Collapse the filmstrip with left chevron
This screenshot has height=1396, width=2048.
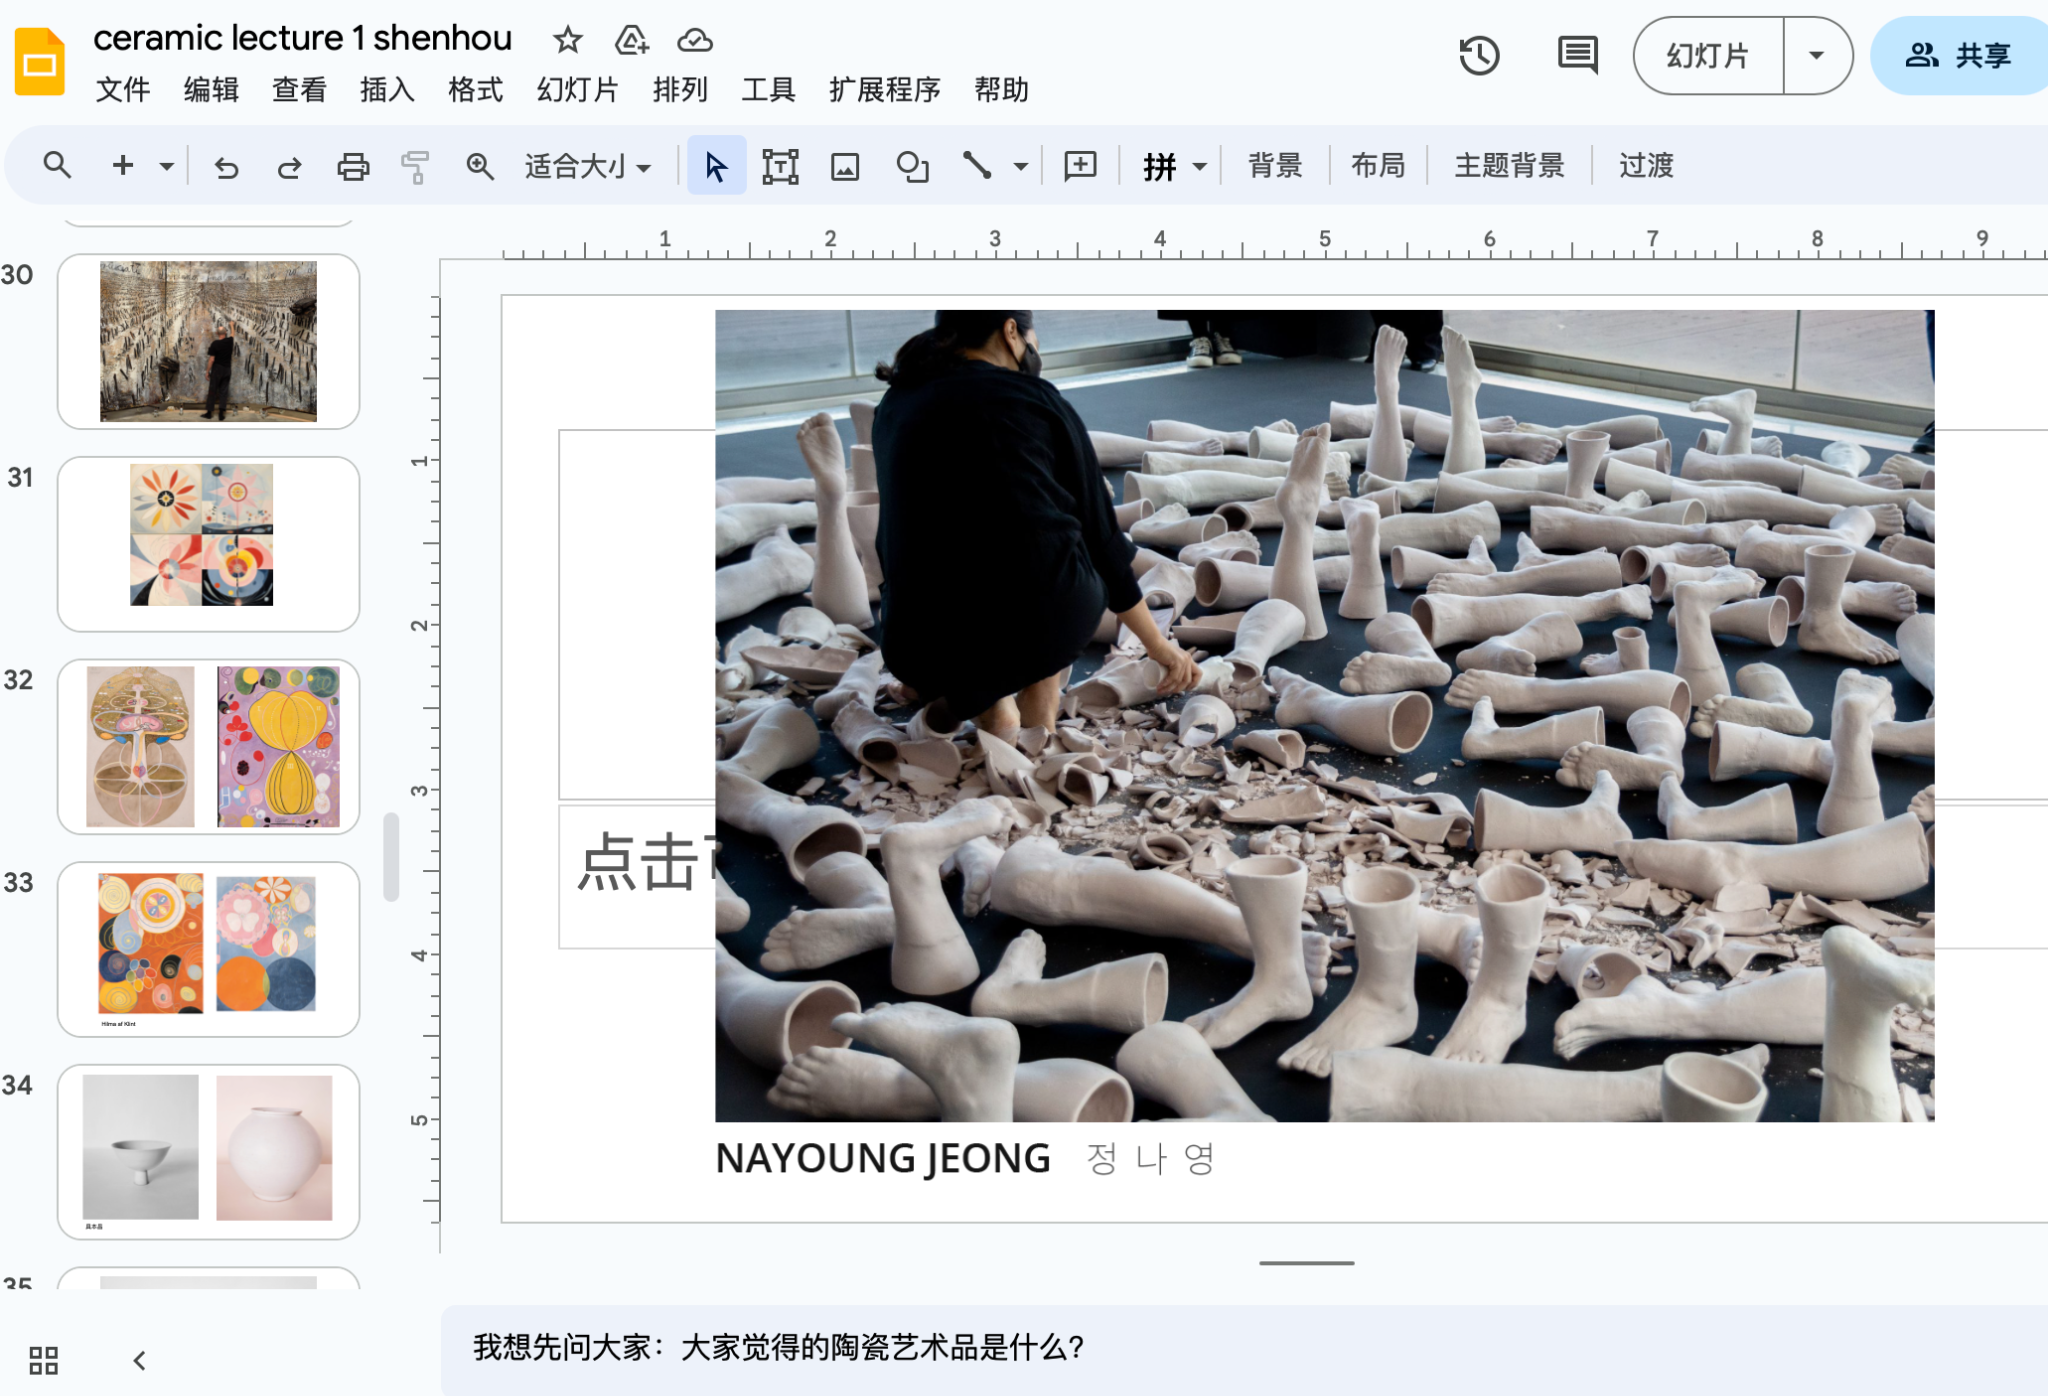pyautogui.click(x=140, y=1360)
